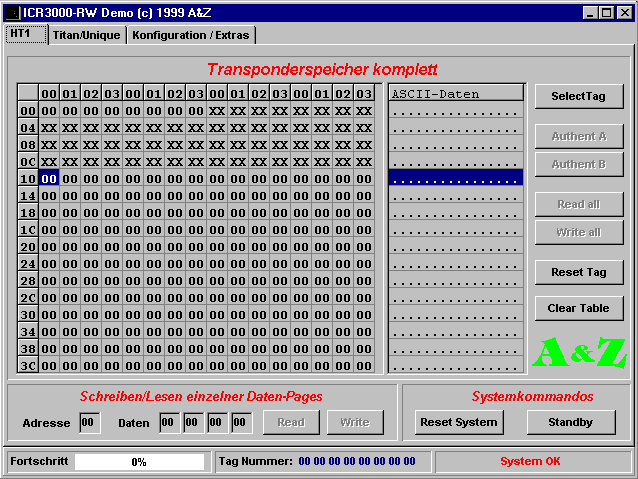This screenshot has height=479, width=638.
Task: Click the Read all button
Action: 579,204
